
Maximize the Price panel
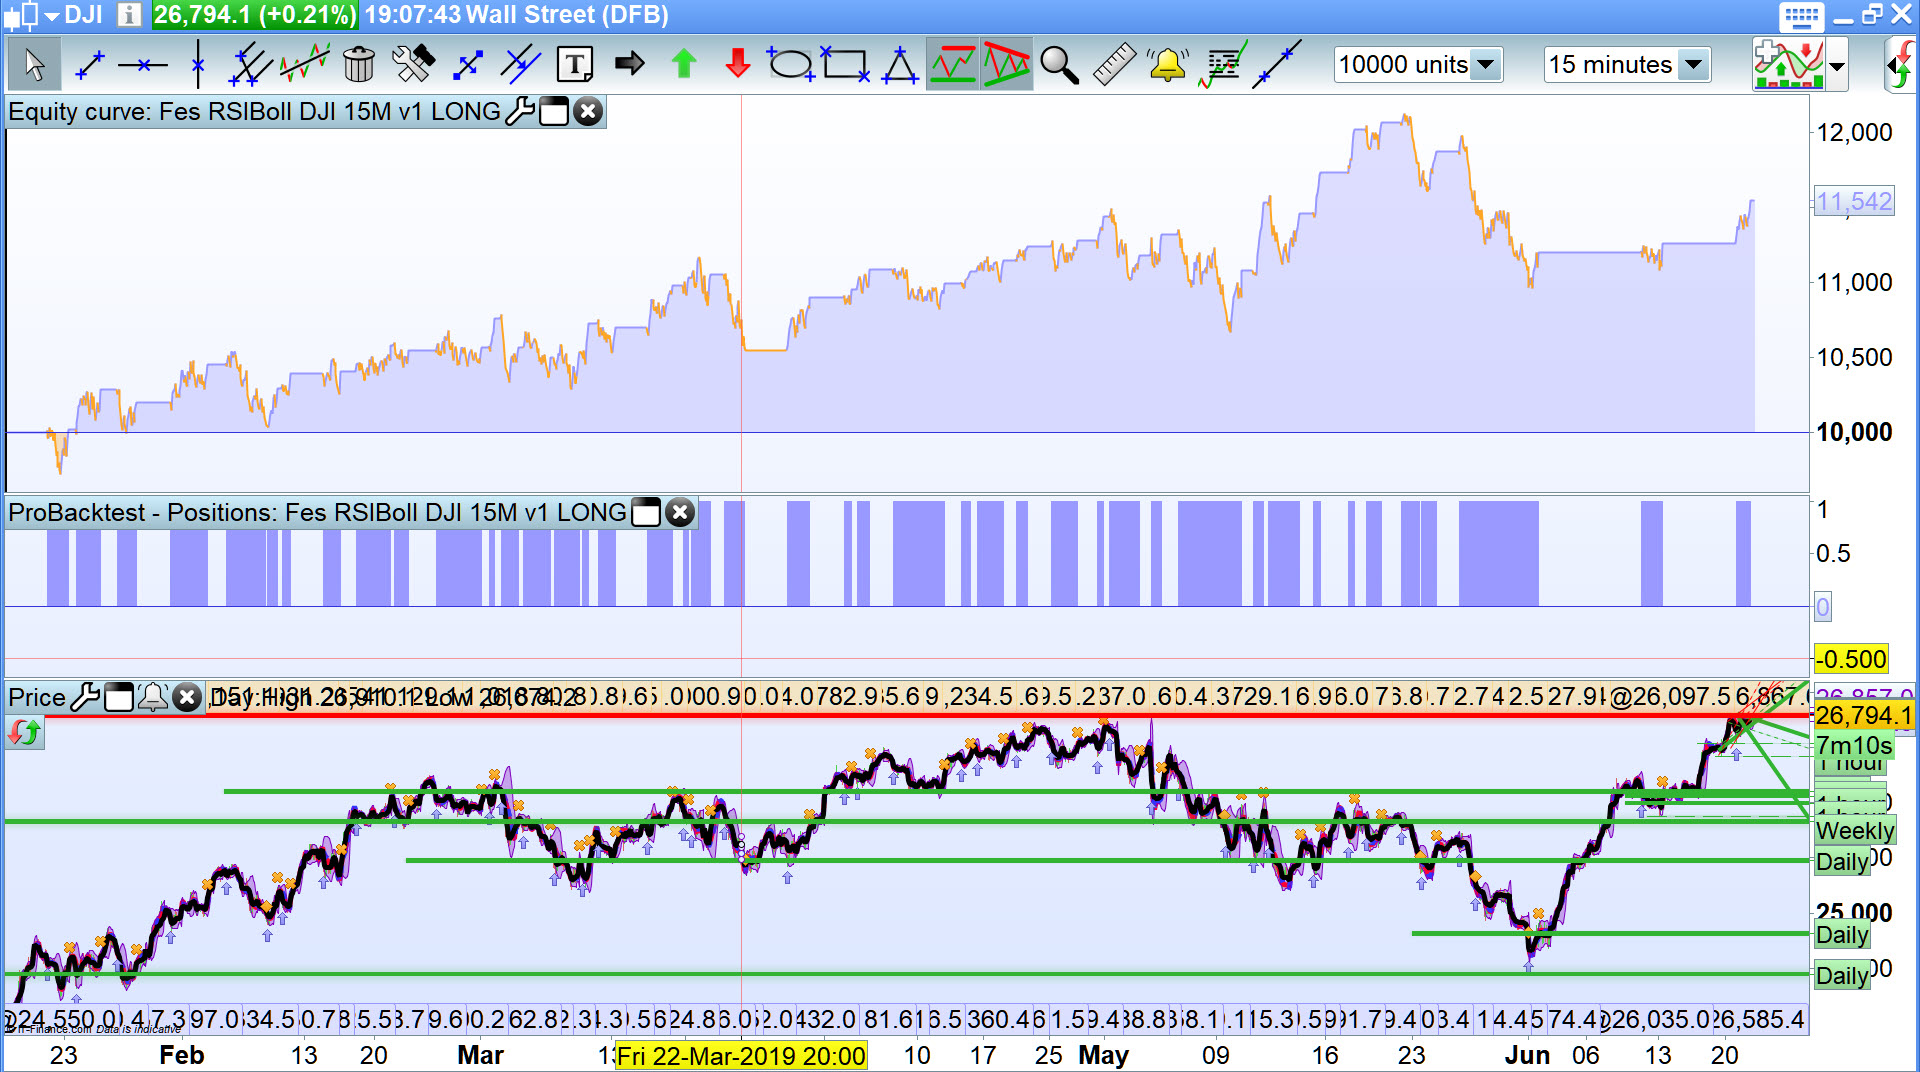[119, 697]
